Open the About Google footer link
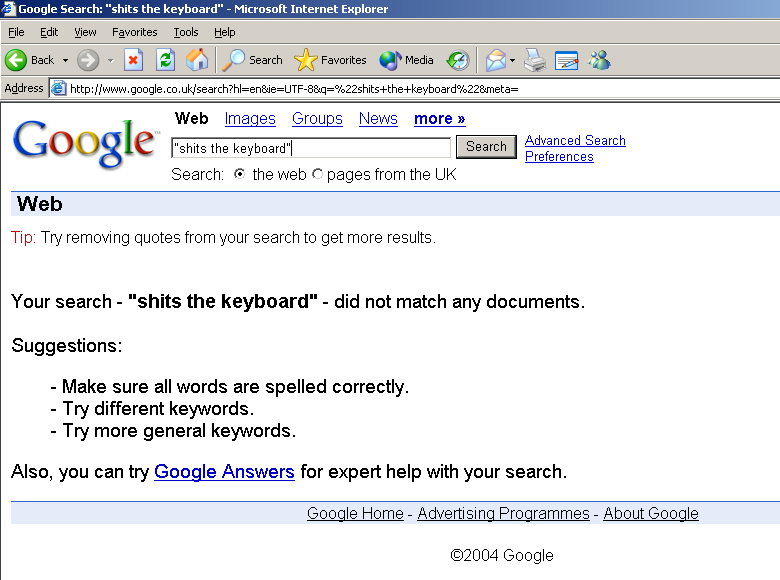 click(651, 513)
